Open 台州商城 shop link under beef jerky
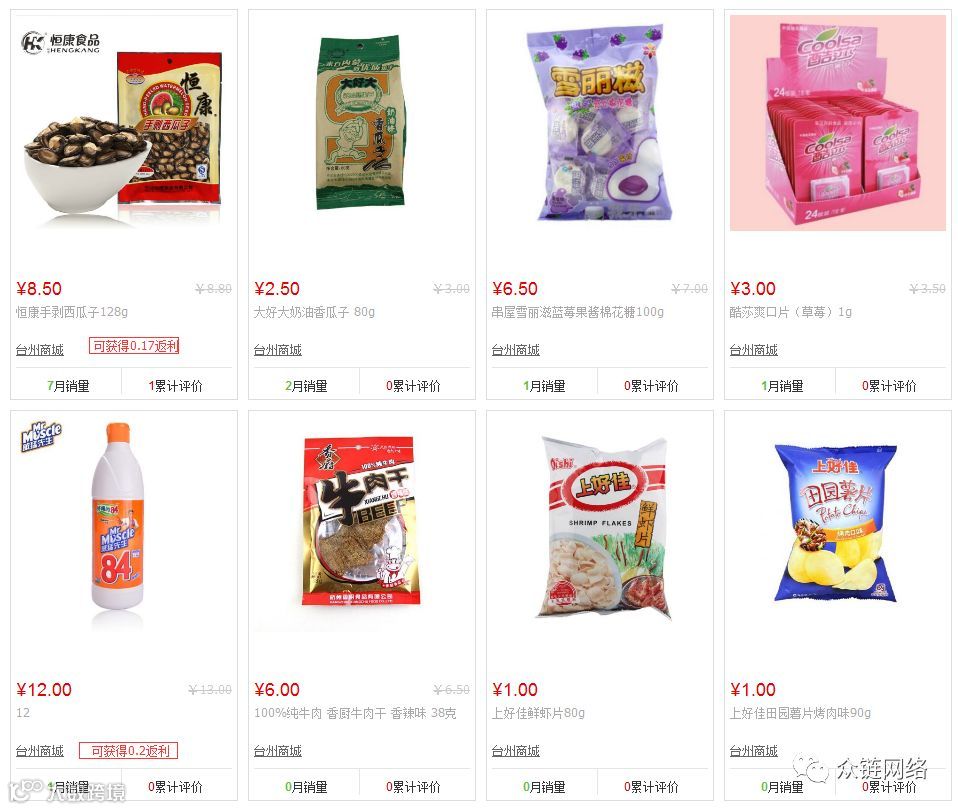This screenshot has height=810, width=958. [x=278, y=751]
